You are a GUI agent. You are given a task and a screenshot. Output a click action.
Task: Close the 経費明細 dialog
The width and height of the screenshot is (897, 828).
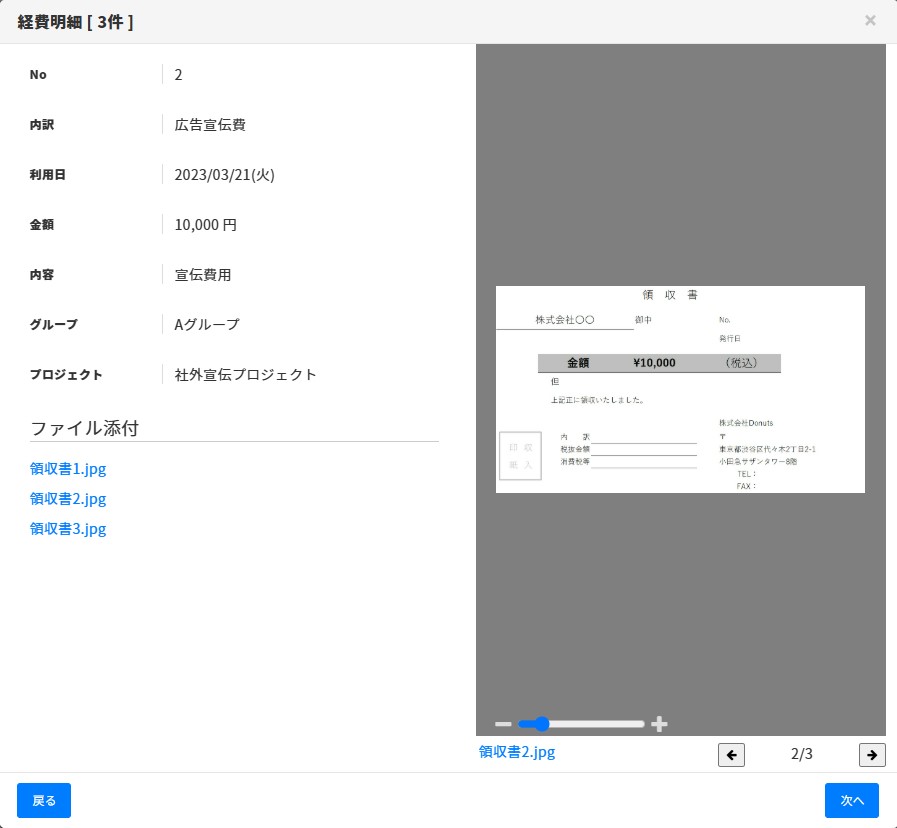click(870, 20)
